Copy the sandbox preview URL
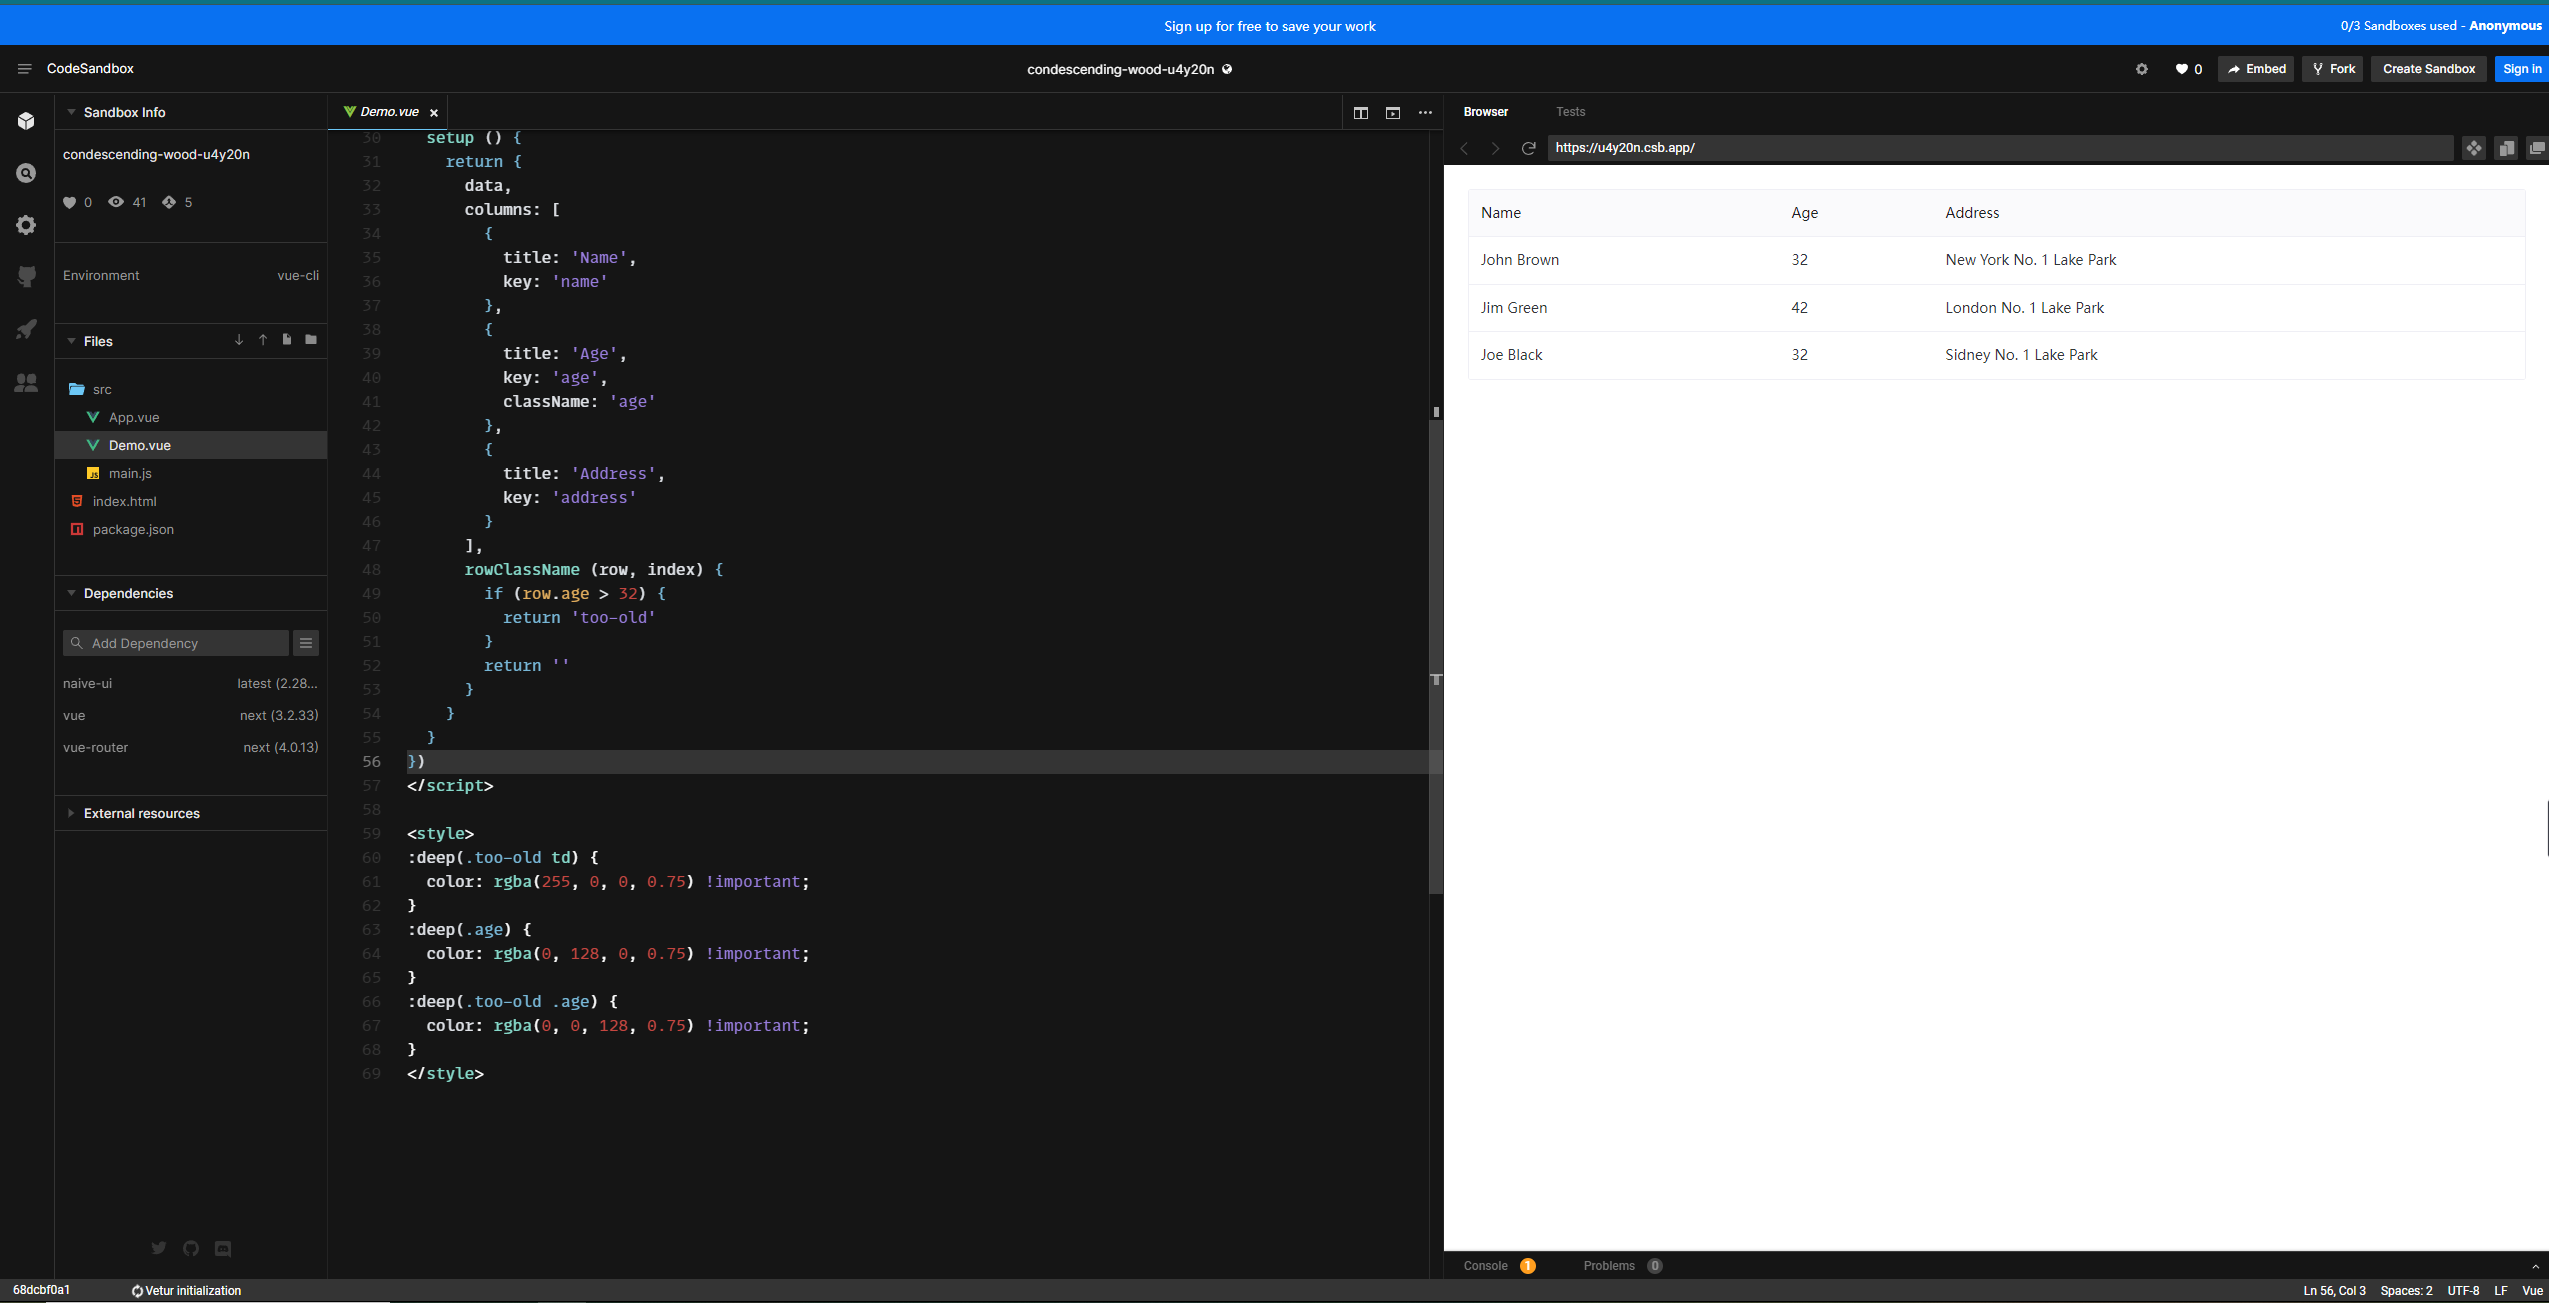This screenshot has width=2549, height=1303. point(2505,147)
